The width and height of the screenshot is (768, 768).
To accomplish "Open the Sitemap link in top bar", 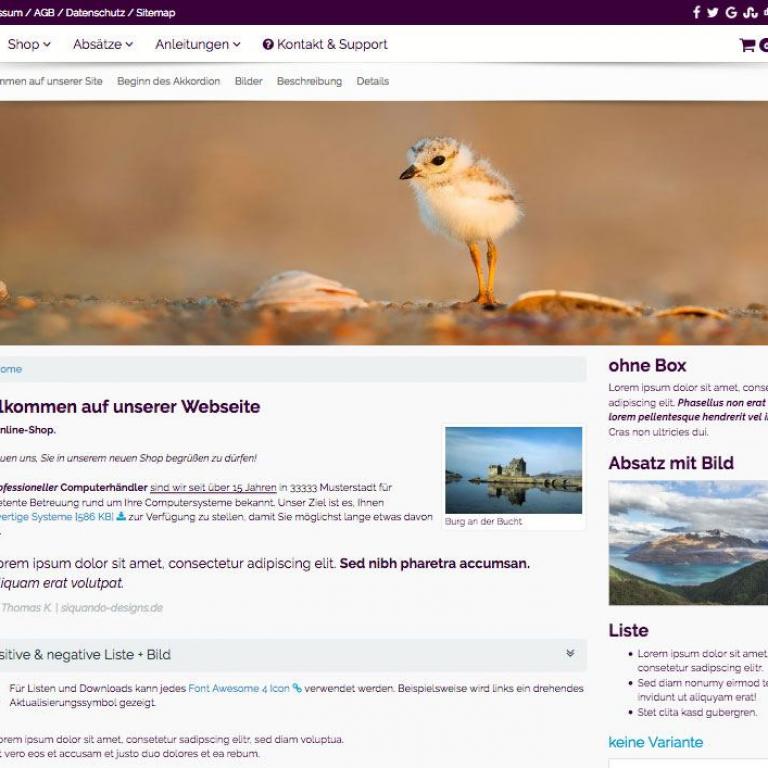I will (x=156, y=13).
